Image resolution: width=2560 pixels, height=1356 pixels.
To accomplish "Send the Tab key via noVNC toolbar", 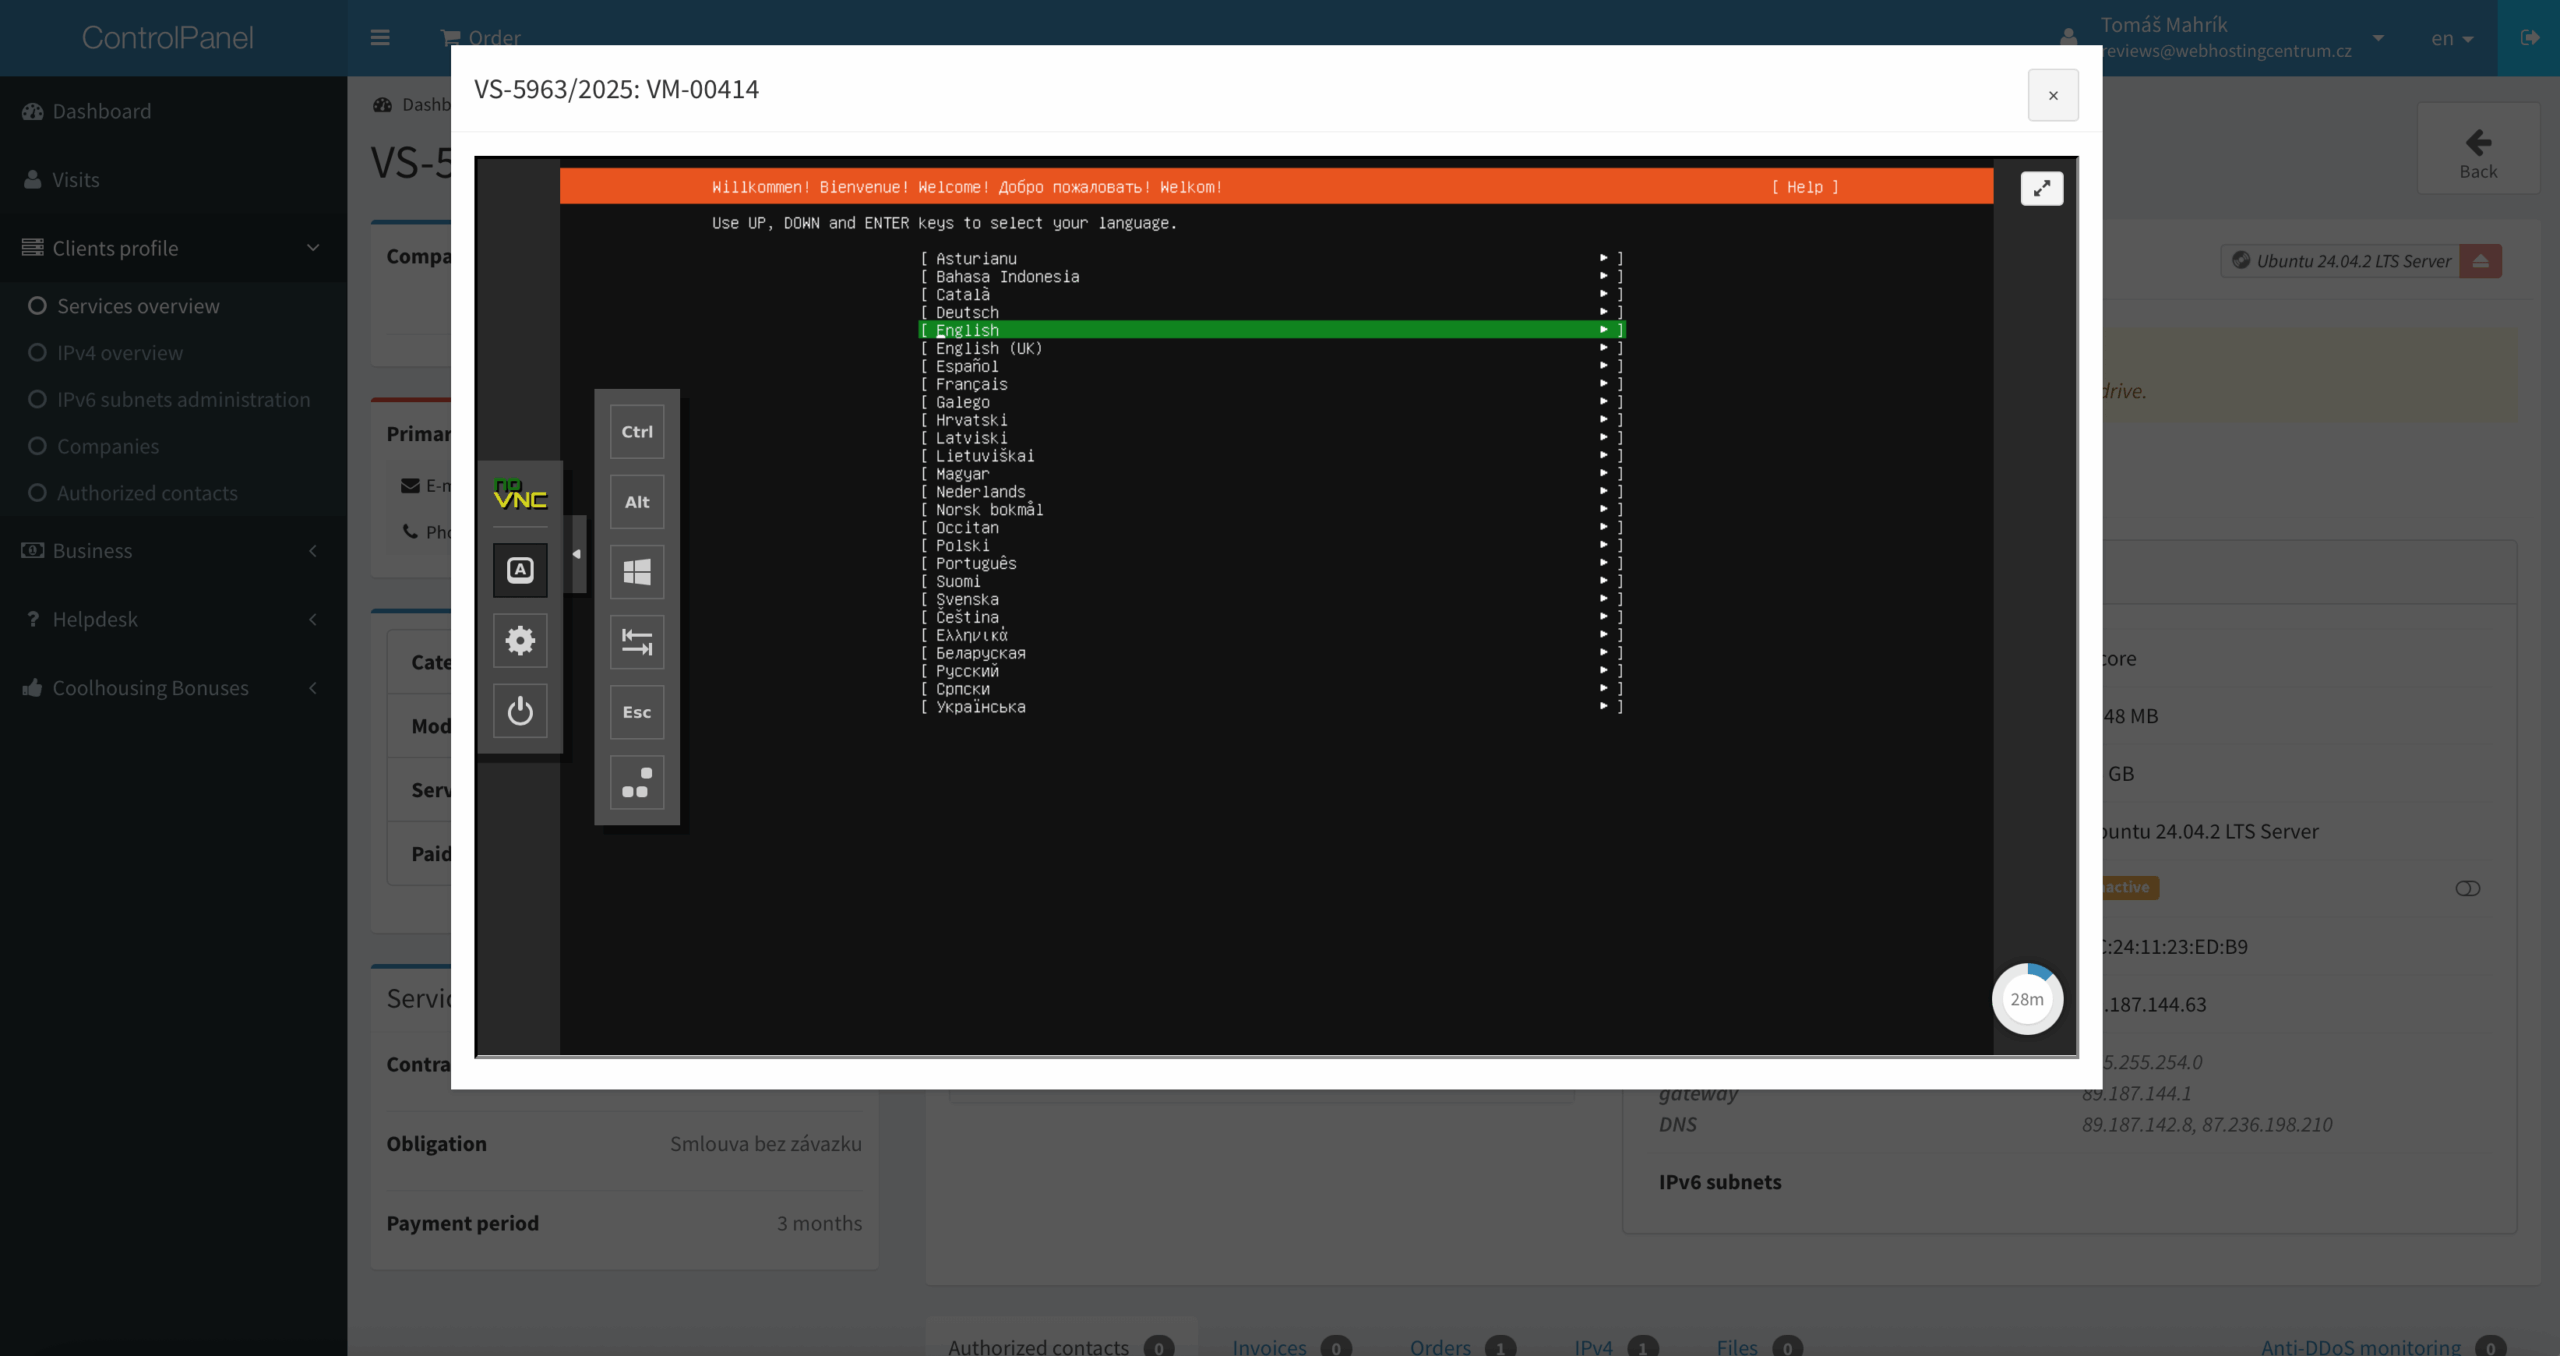I will pos(637,641).
